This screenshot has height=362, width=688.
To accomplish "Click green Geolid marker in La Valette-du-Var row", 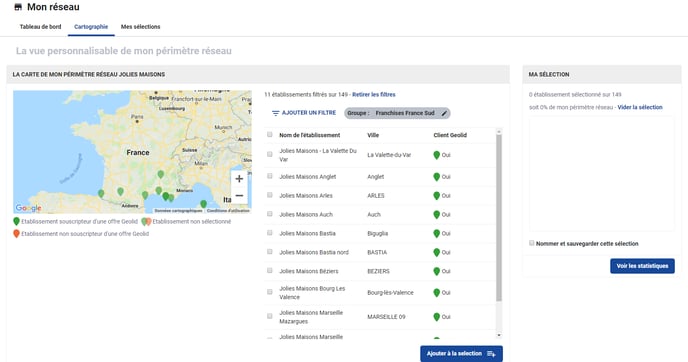I will pyautogui.click(x=437, y=155).
